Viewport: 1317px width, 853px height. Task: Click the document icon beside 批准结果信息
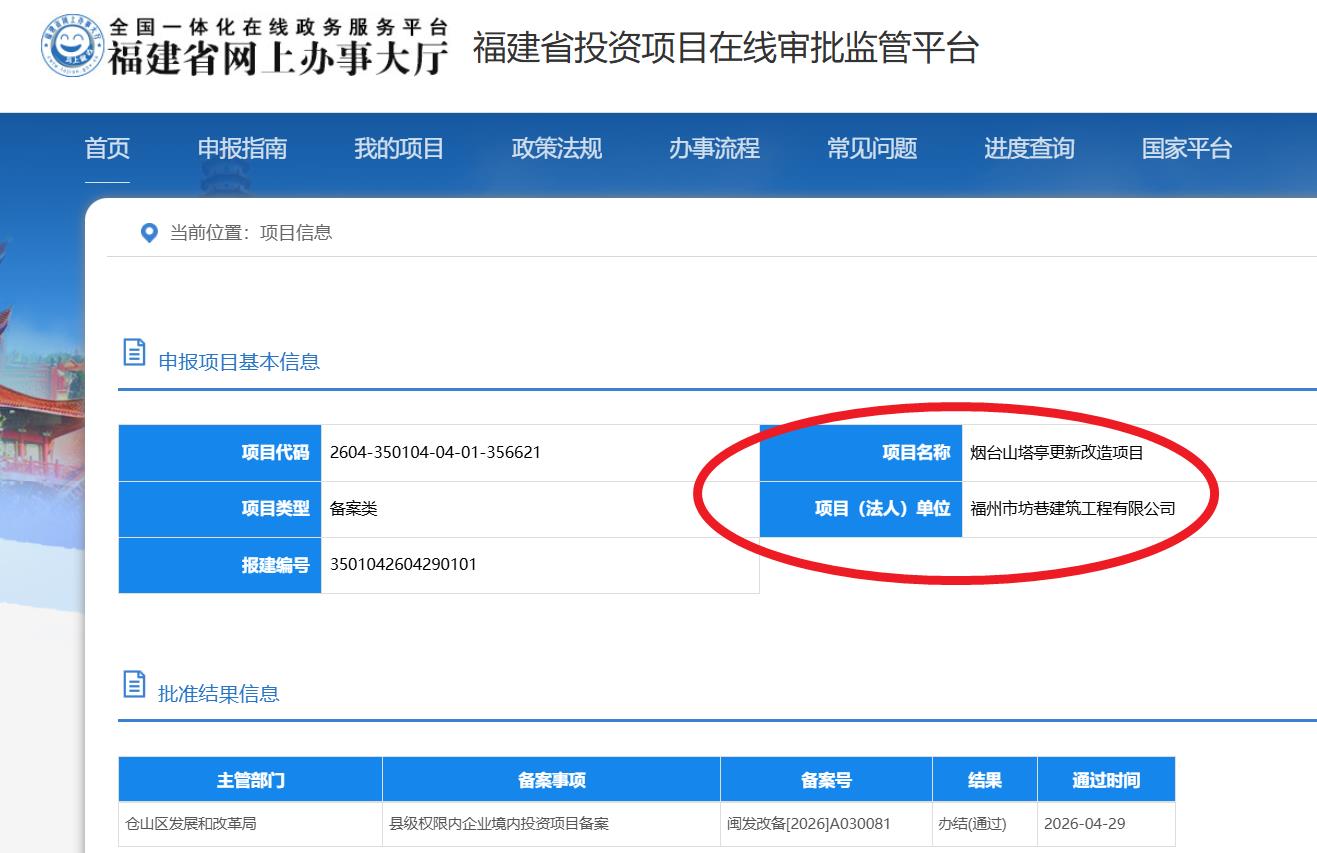click(133, 684)
